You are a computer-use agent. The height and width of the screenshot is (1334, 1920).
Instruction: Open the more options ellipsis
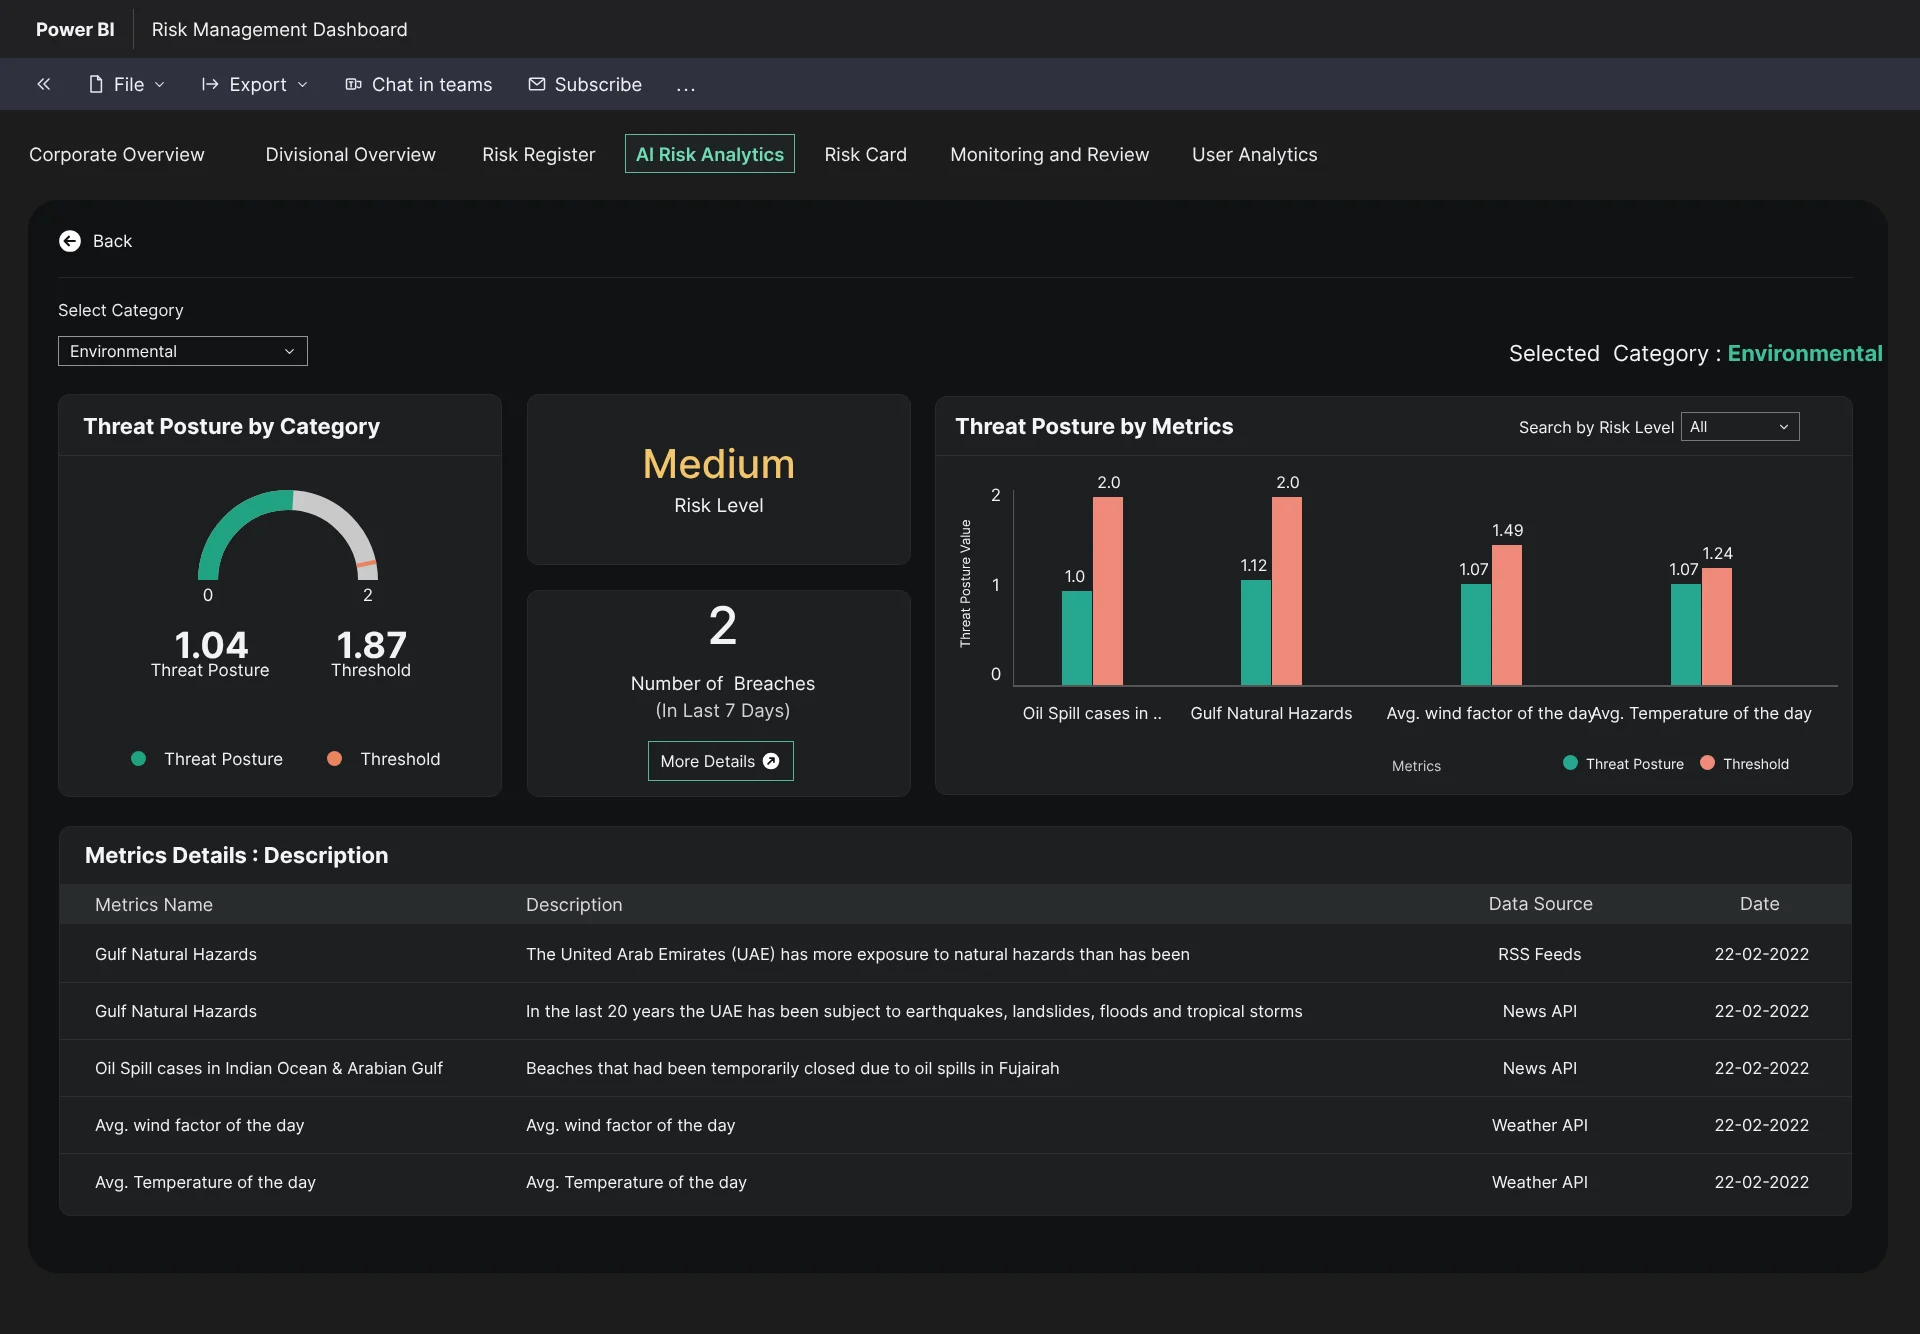coord(685,88)
